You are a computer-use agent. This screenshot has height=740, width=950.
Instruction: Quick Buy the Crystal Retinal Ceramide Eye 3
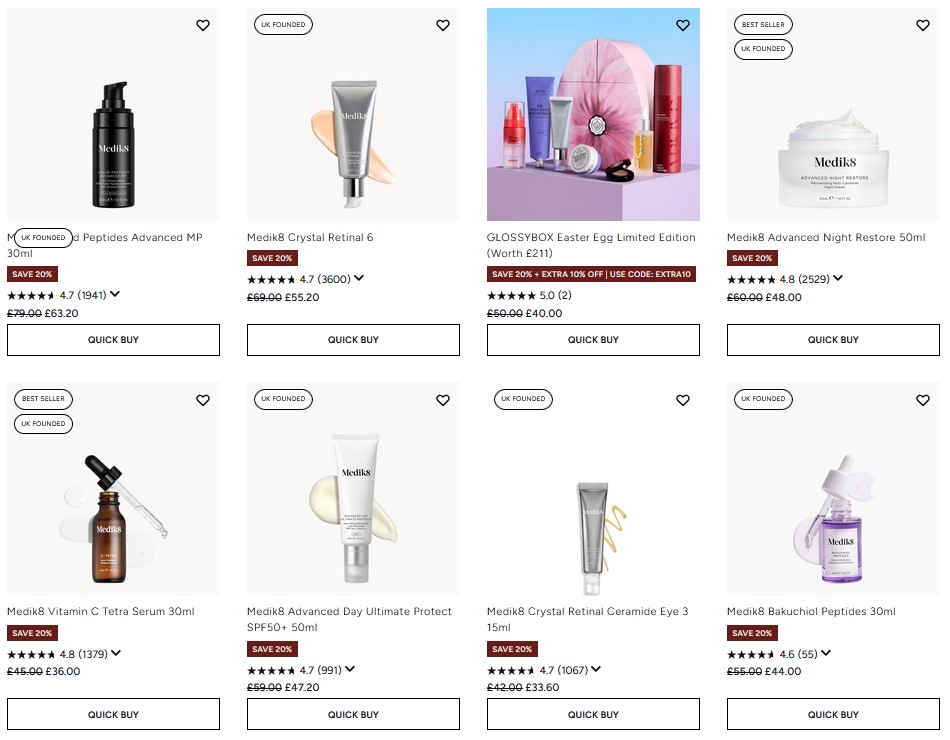pos(593,714)
